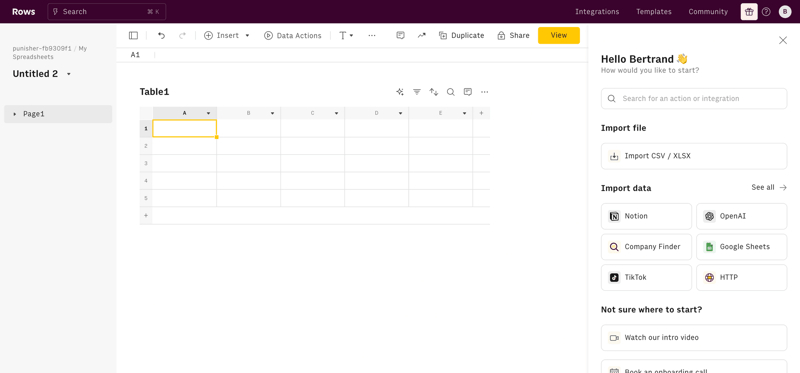Focus the action or integration search field

click(x=694, y=98)
